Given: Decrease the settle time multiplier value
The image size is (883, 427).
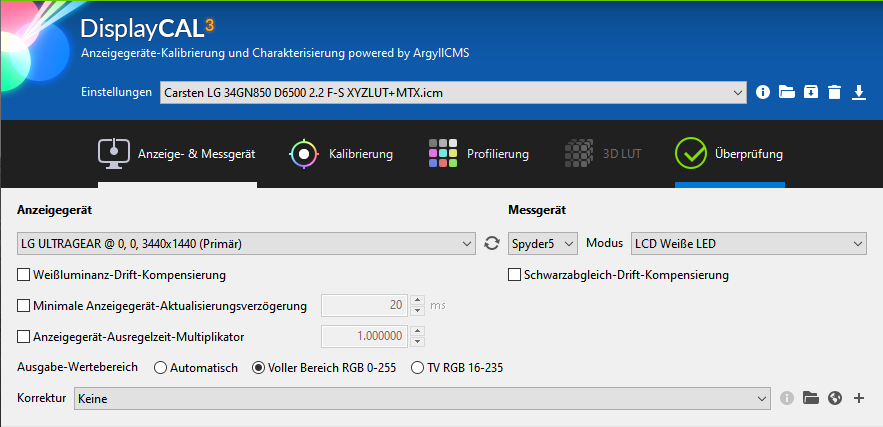Looking at the screenshot, I should point(417,342).
